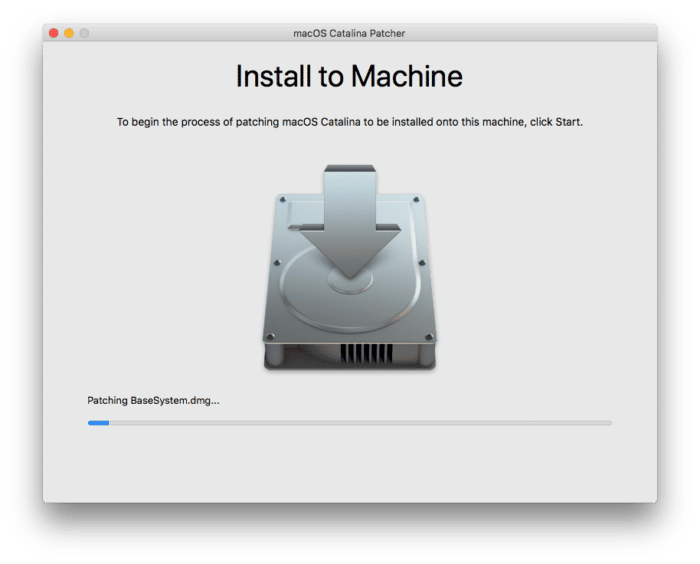
Task: Close the macOS Catalina Patcher window
Action: click(54, 33)
